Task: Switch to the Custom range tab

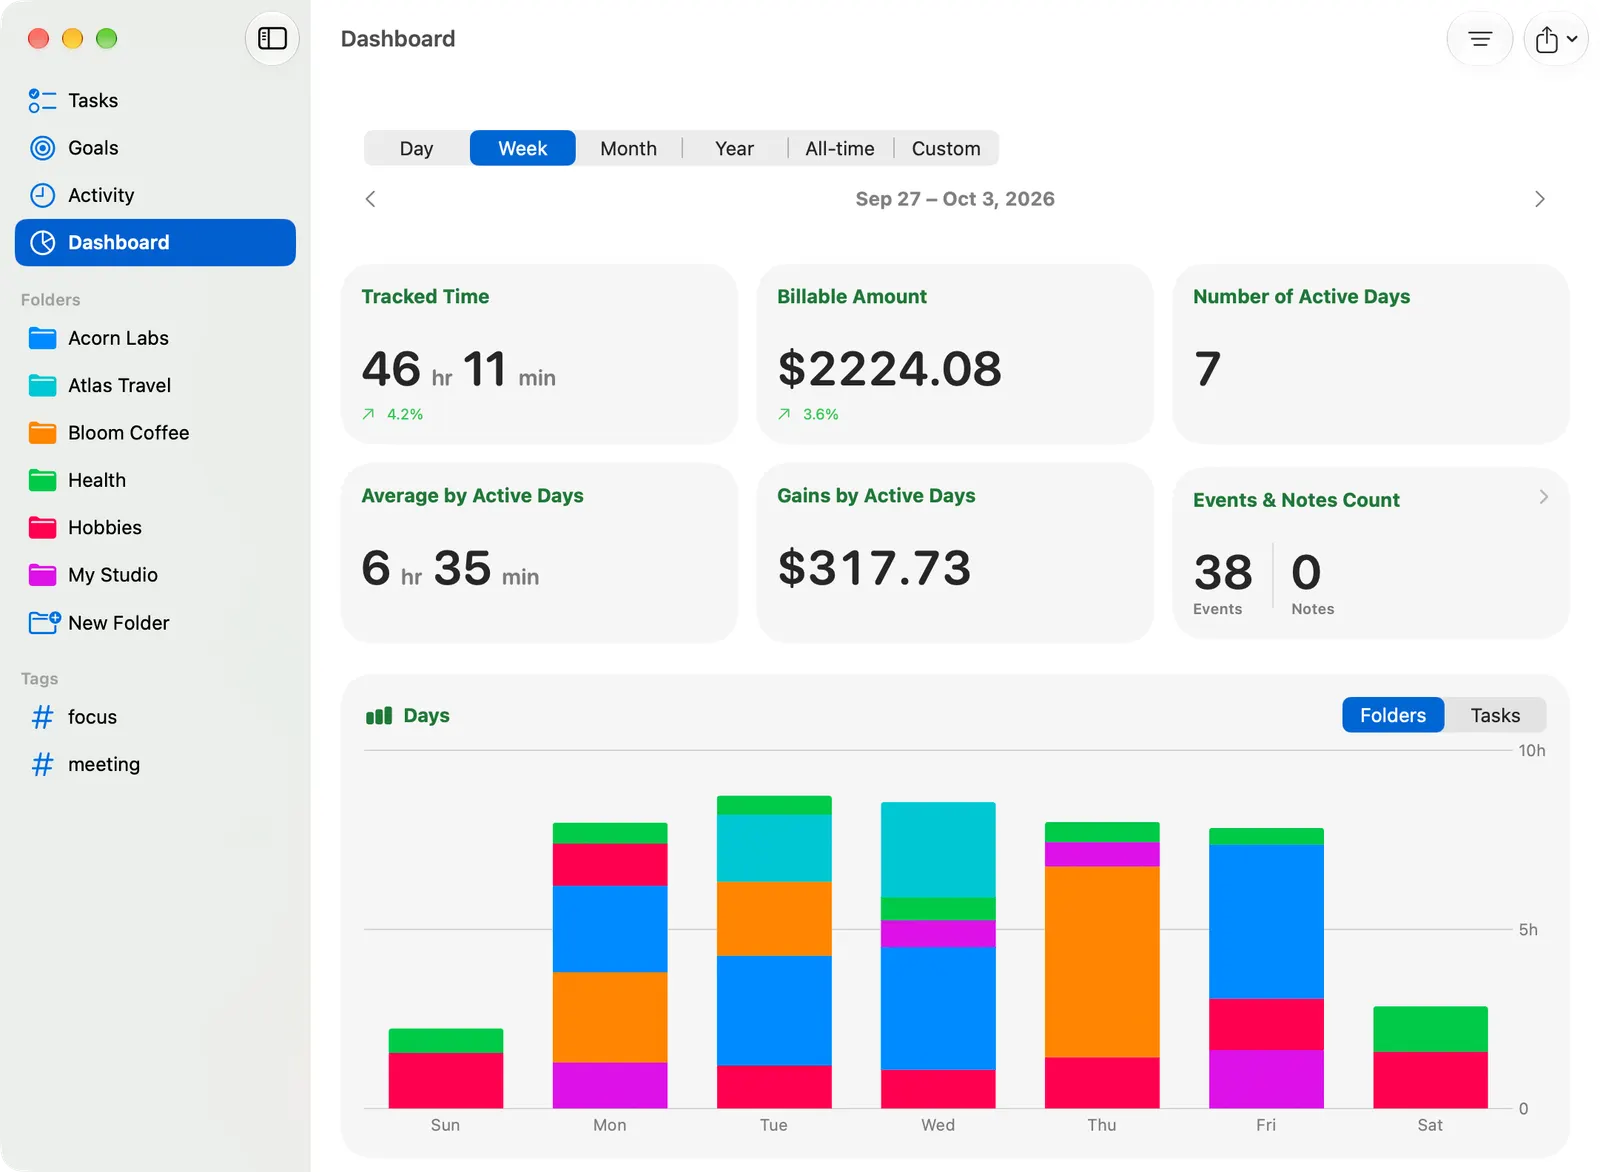Action: 946,148
